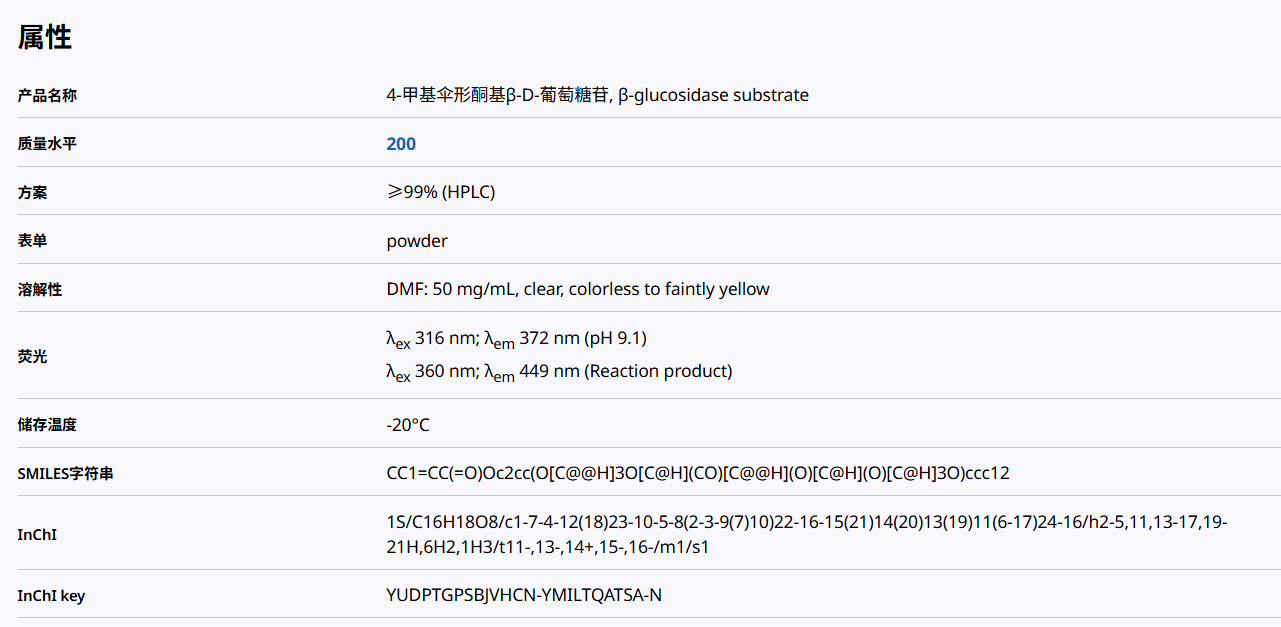The height and width of the screenshot is (627, 1281).
Task: Click the ≥99% (HPLC) assay value
Action: pyautogui.click(x=441, y=192)
